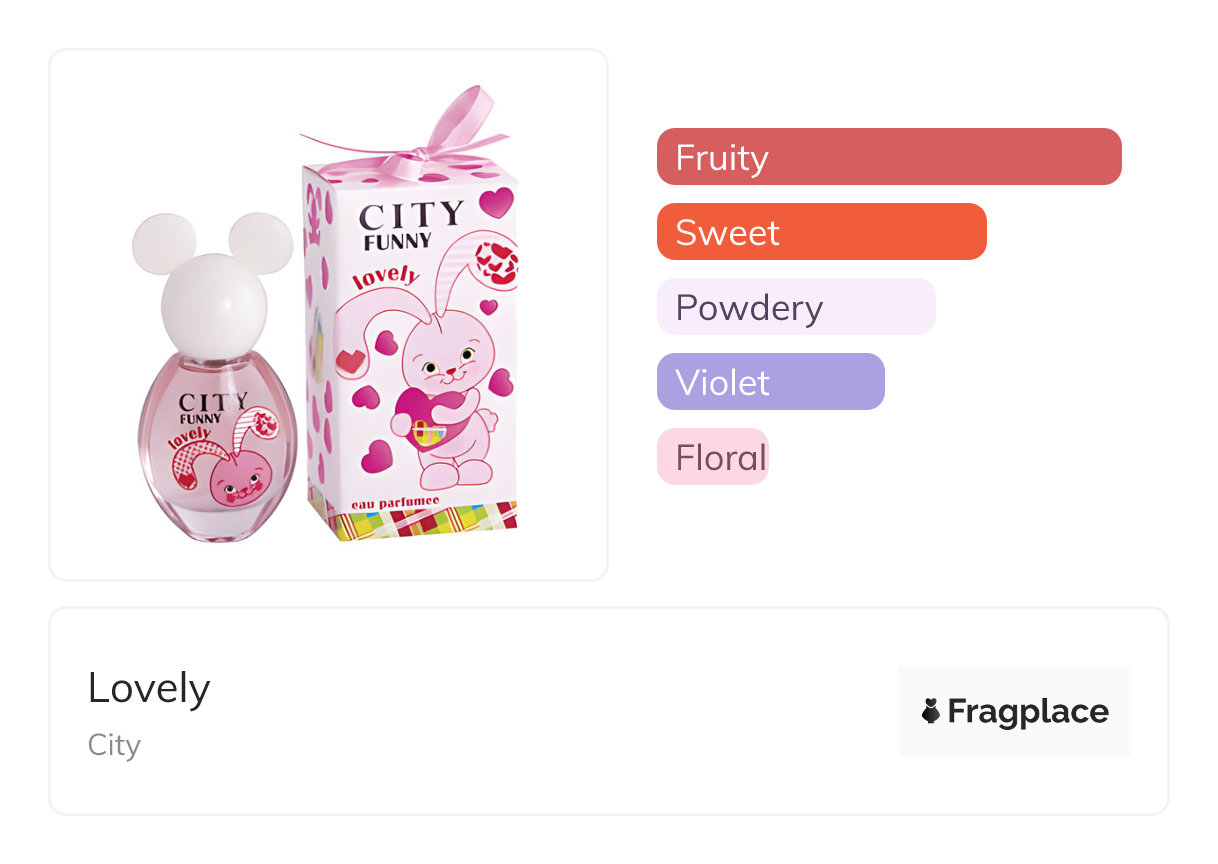Open the Lovely perfume title
Screen dimensions: 1218x864
click(x=149, y=688)
